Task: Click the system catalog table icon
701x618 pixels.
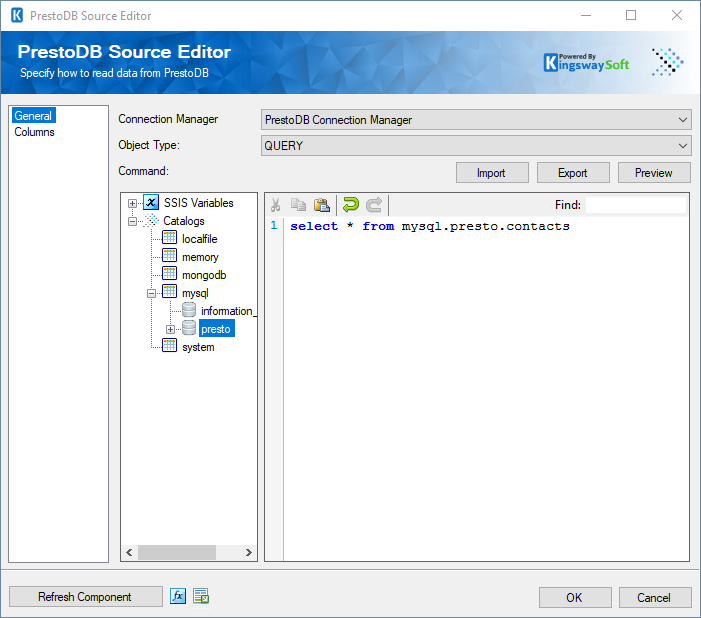Action: pos(169,346)
